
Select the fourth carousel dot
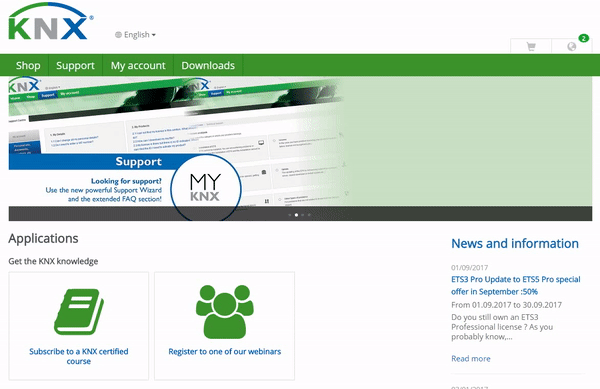pyautogui.click(x=309, y=215)
